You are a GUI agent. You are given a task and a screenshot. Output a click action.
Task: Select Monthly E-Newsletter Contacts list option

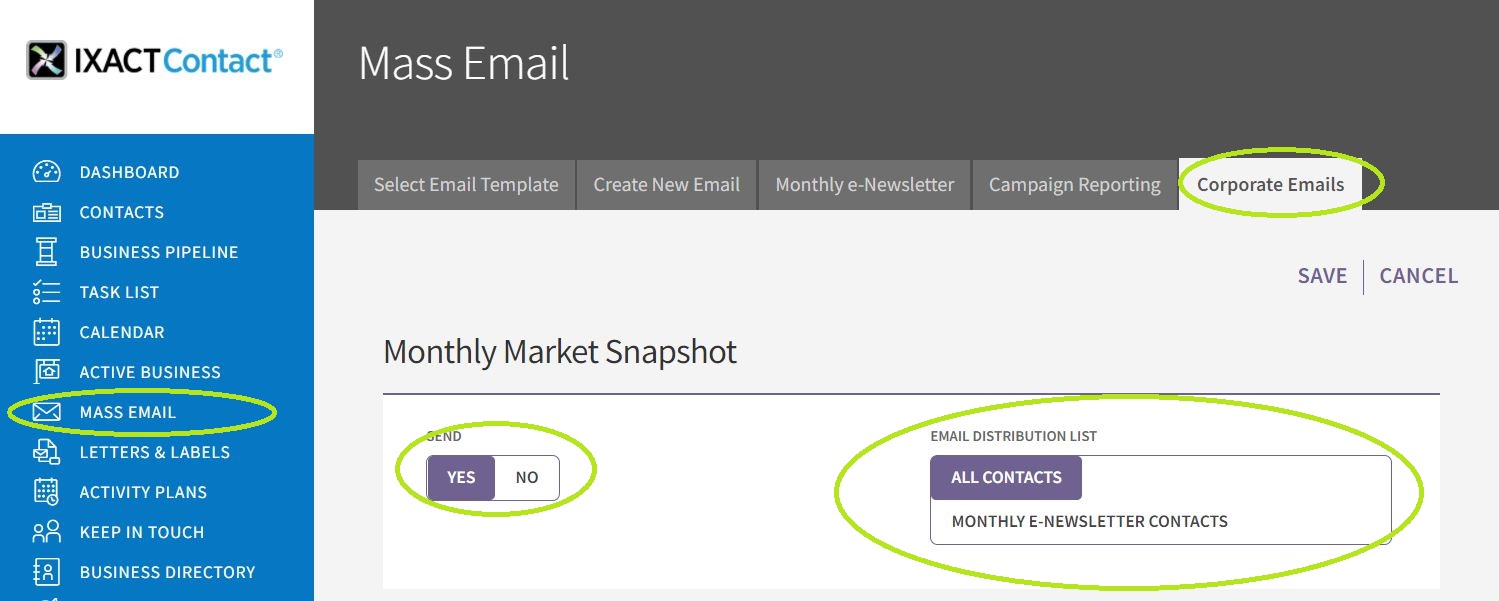(1090, 522)
